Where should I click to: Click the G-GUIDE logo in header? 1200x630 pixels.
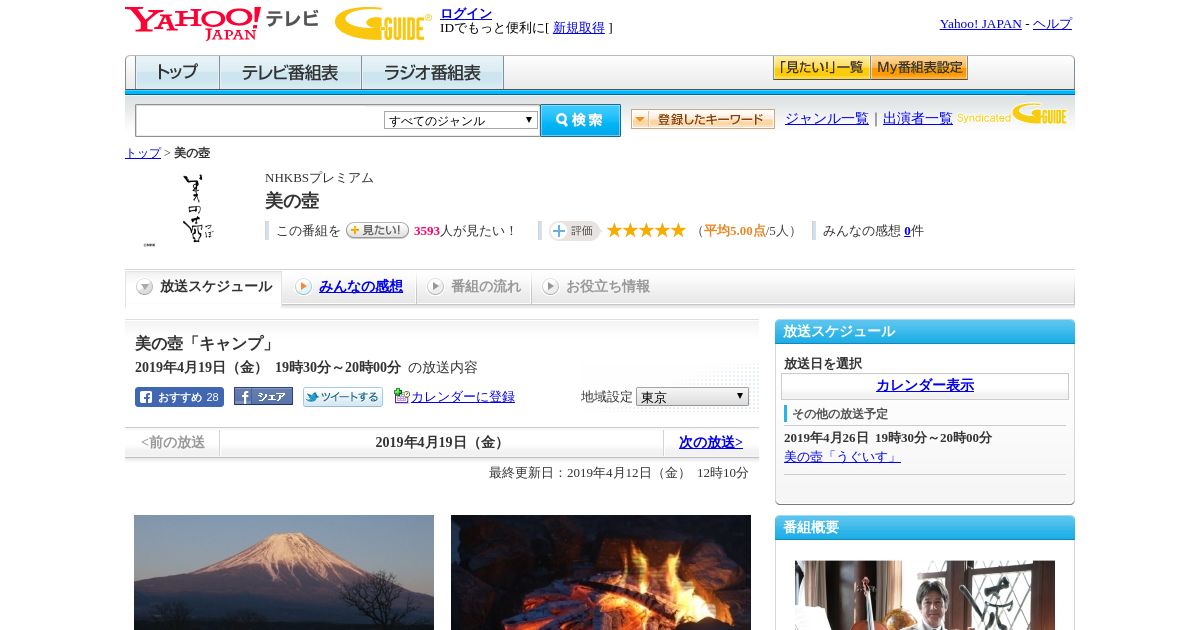coord(383,23)
